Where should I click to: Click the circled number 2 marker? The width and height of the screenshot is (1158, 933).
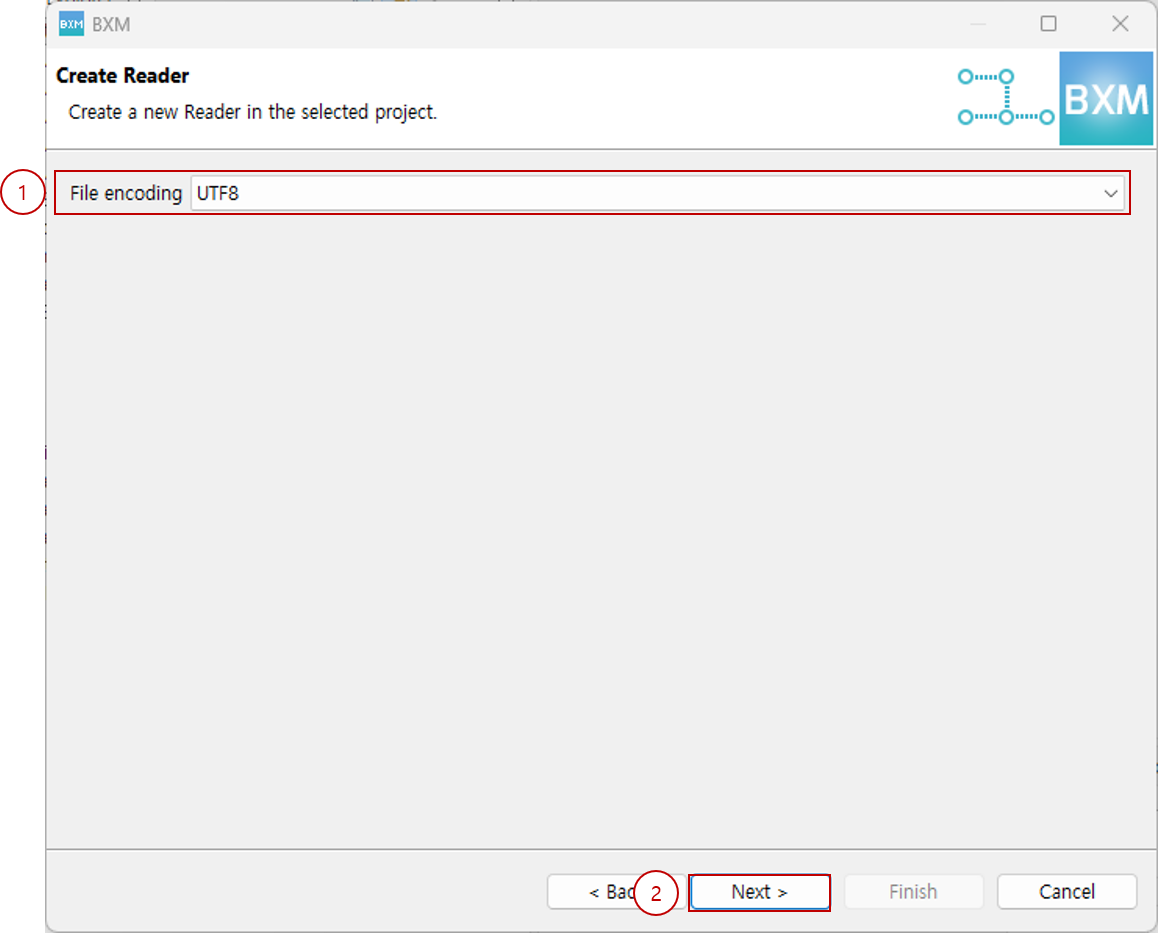point(656,894)
